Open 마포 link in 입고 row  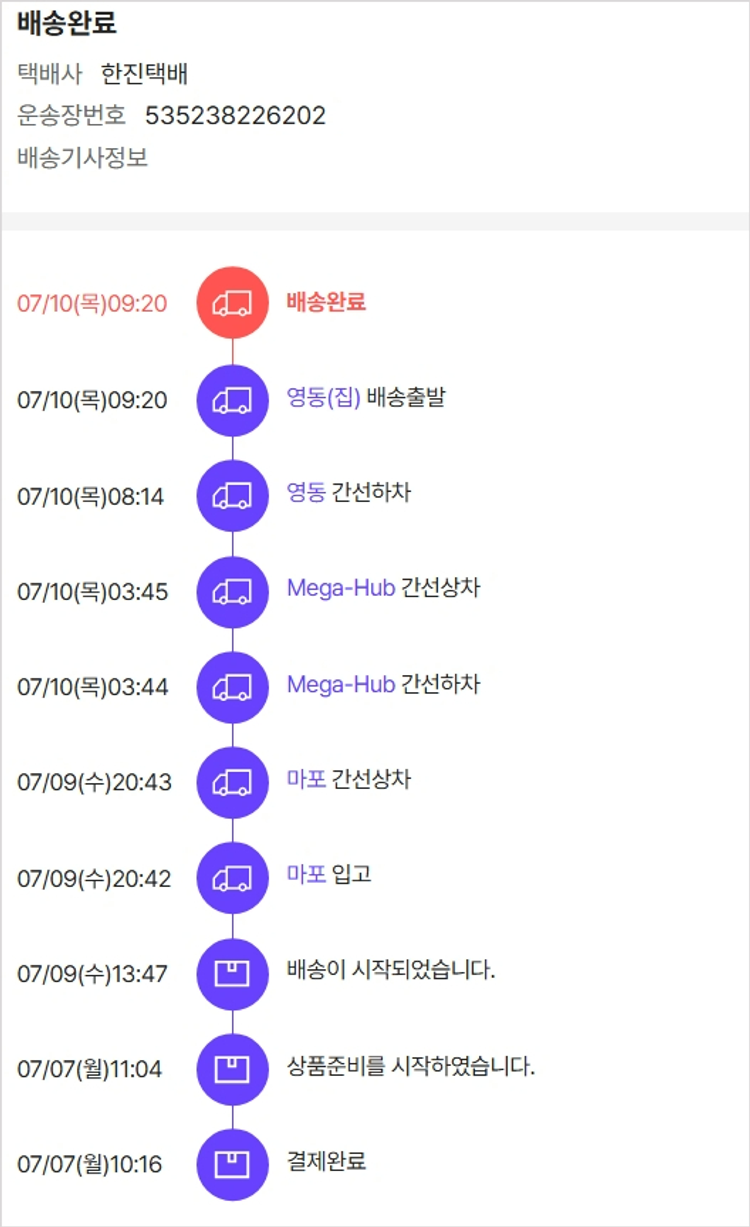(x=306, y=875)
